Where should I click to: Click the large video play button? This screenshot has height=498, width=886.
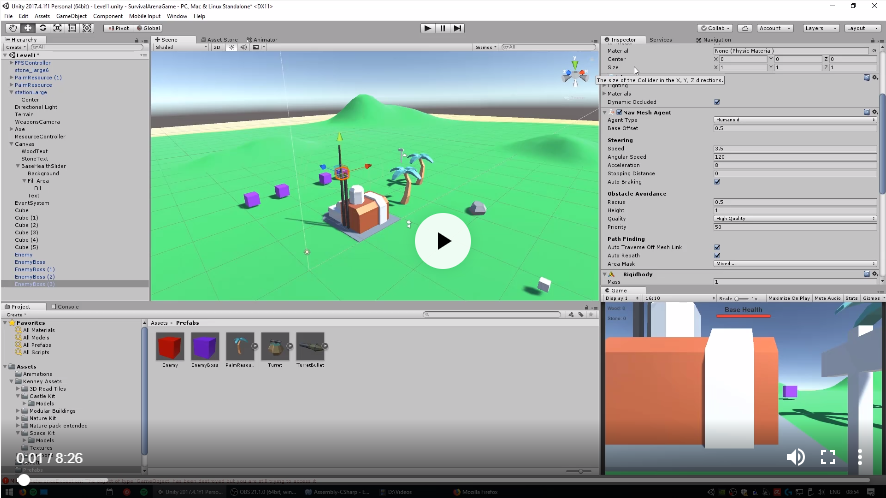(443, 241)
